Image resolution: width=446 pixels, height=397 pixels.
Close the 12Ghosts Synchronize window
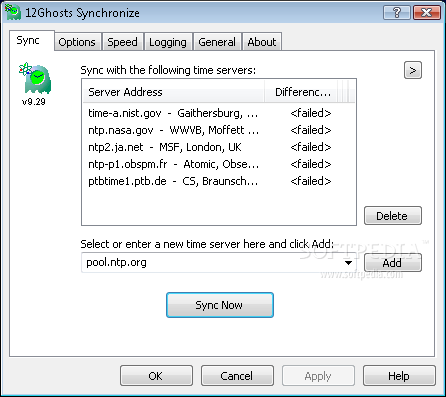[427, 13]
